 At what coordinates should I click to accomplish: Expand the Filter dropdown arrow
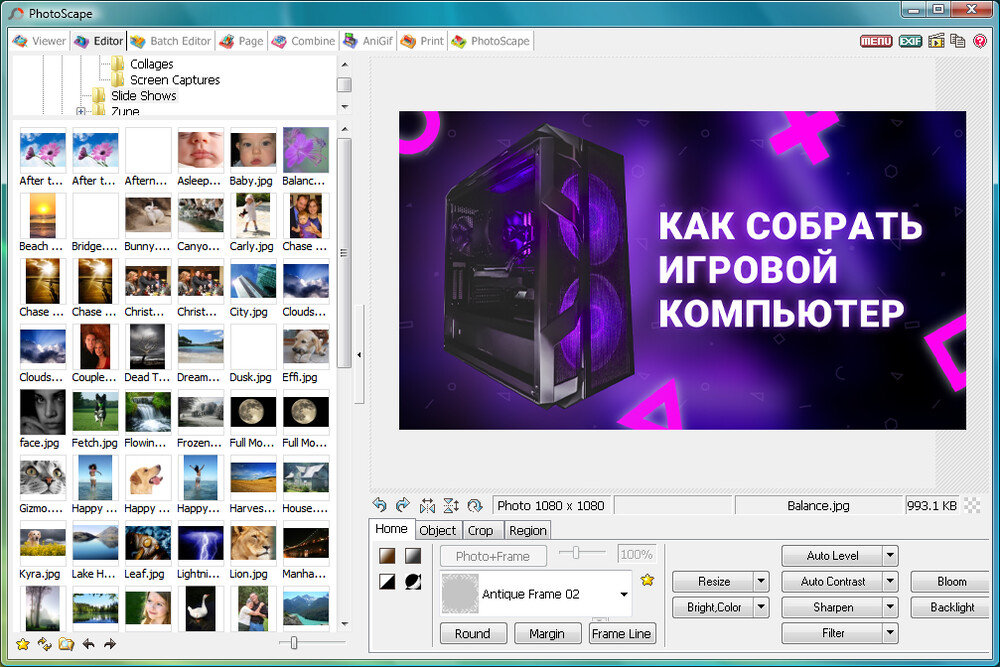[890, 633]
